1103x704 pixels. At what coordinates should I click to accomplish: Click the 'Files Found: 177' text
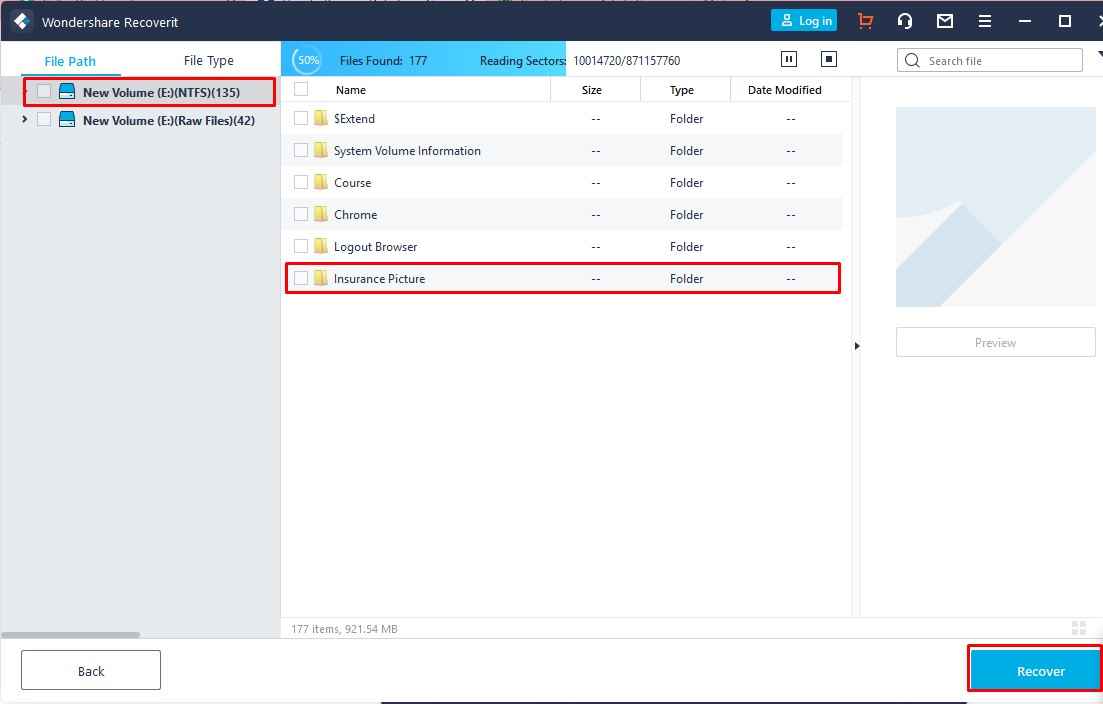(383, 60)
